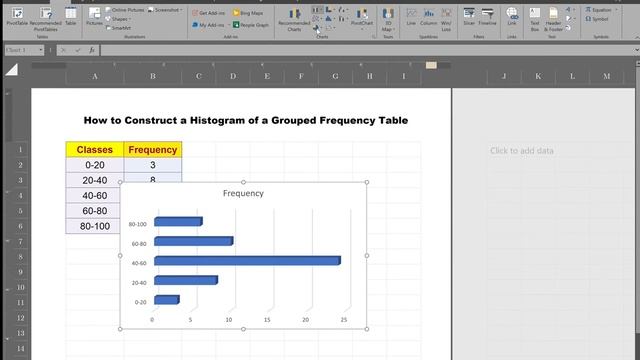Expand the PivotChart dropdown arrow
640x360 pixels.
[362, 29]
